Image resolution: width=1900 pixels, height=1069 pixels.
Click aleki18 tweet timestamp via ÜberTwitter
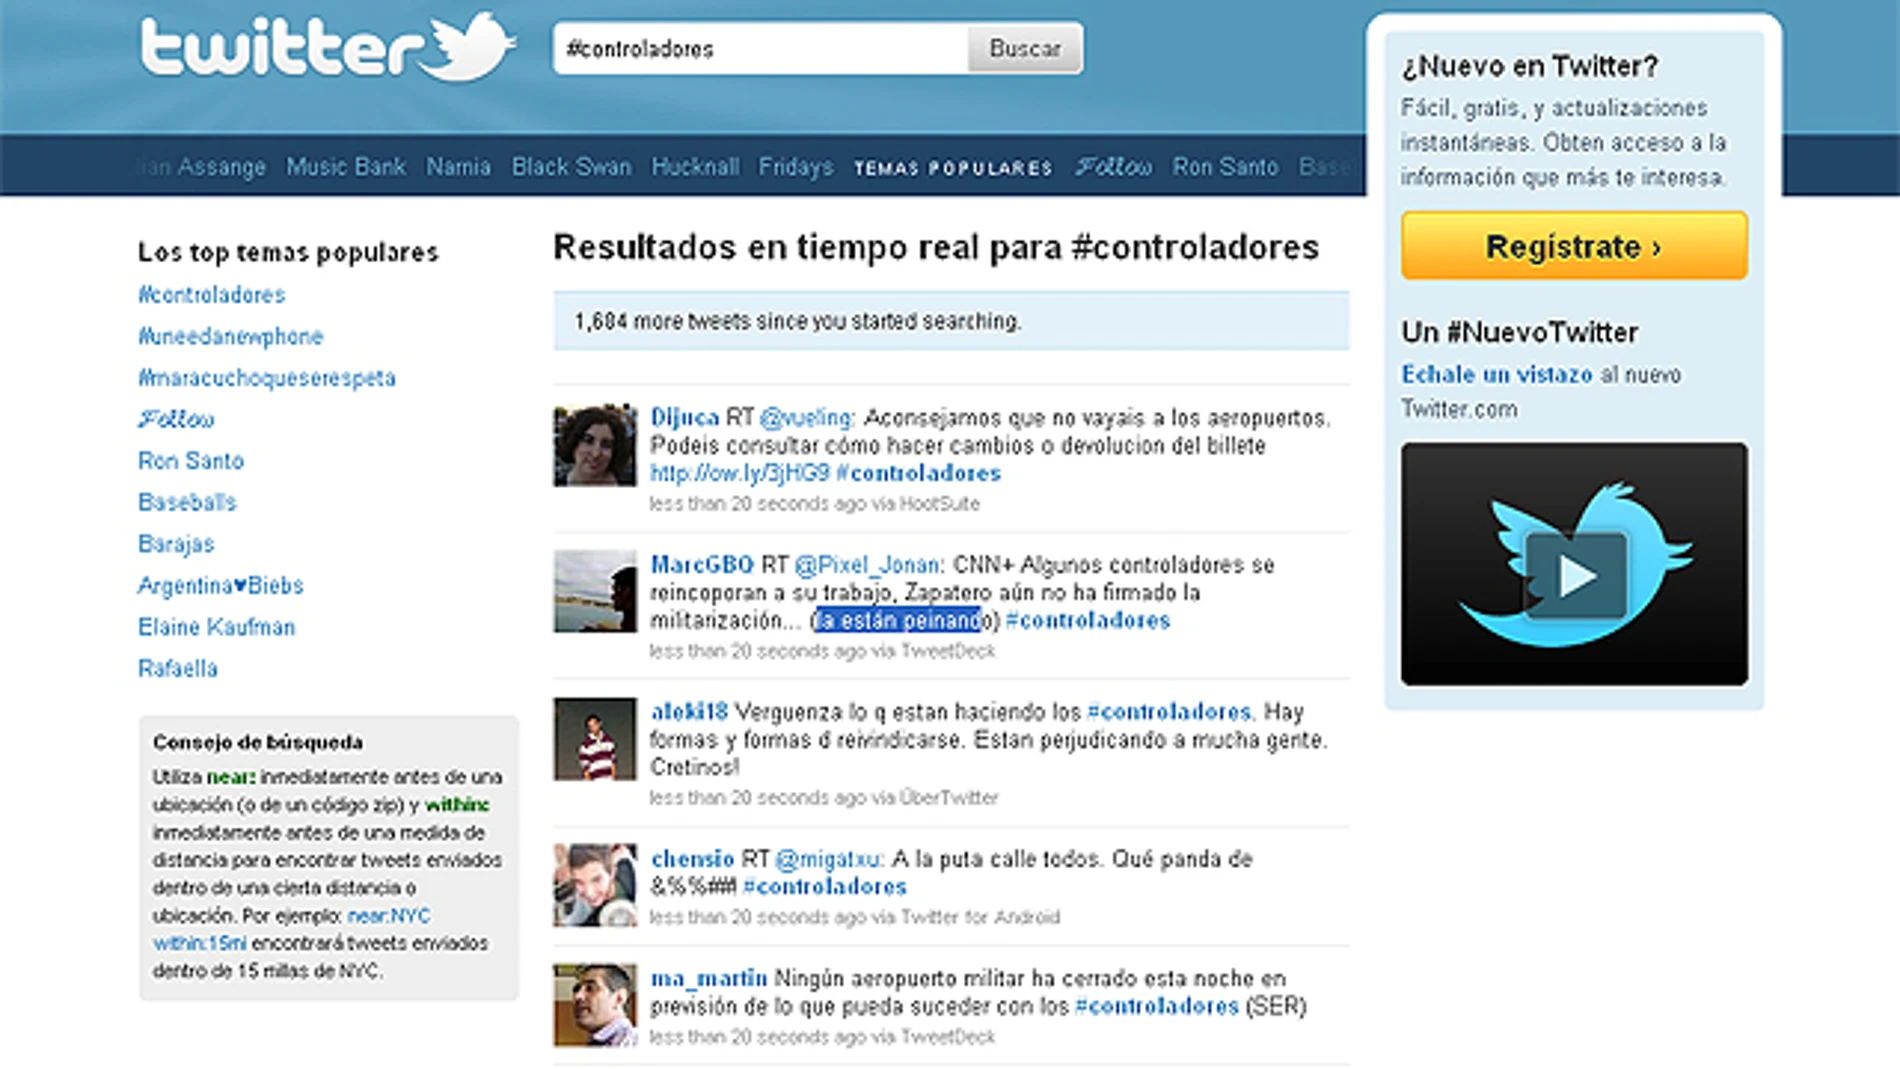coord(824,798)
